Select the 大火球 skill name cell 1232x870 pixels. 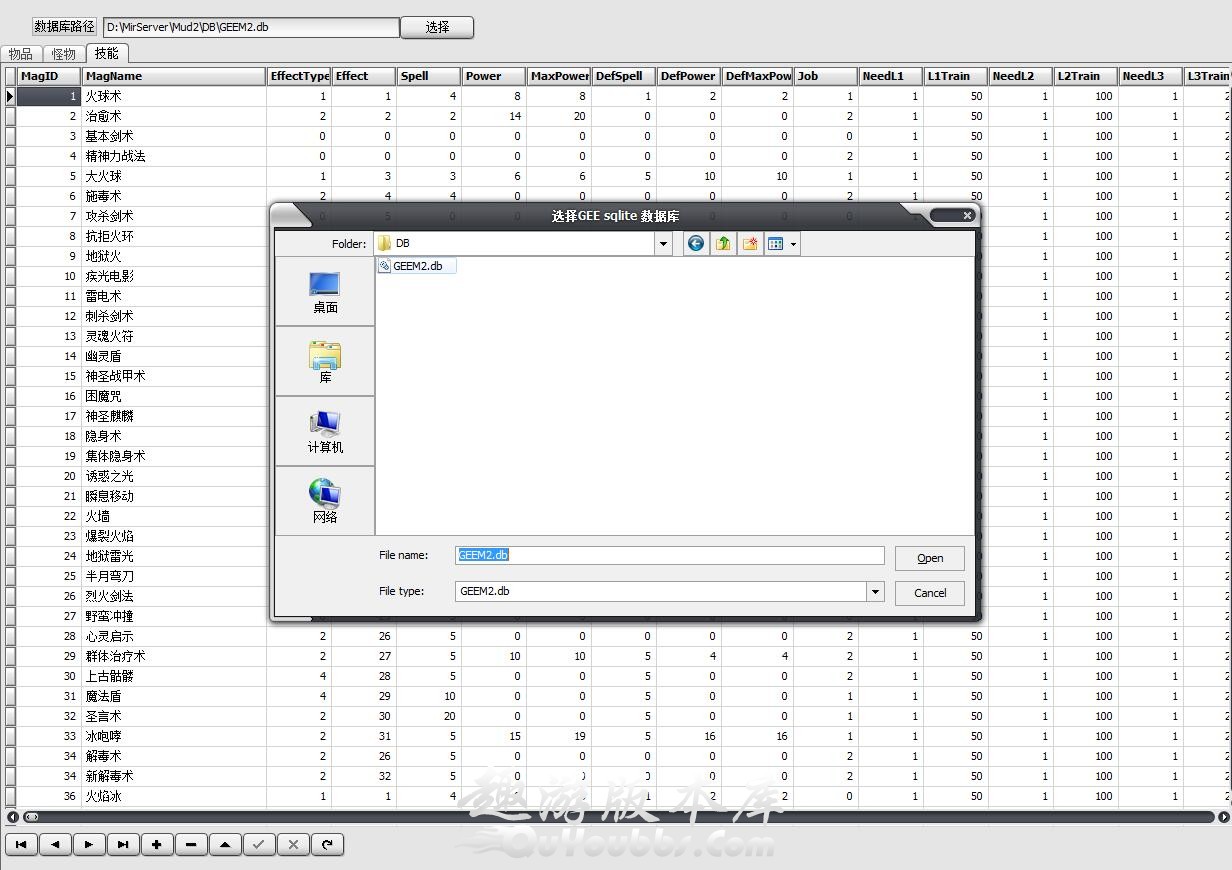pyautogui.click(x=174, y=176)
